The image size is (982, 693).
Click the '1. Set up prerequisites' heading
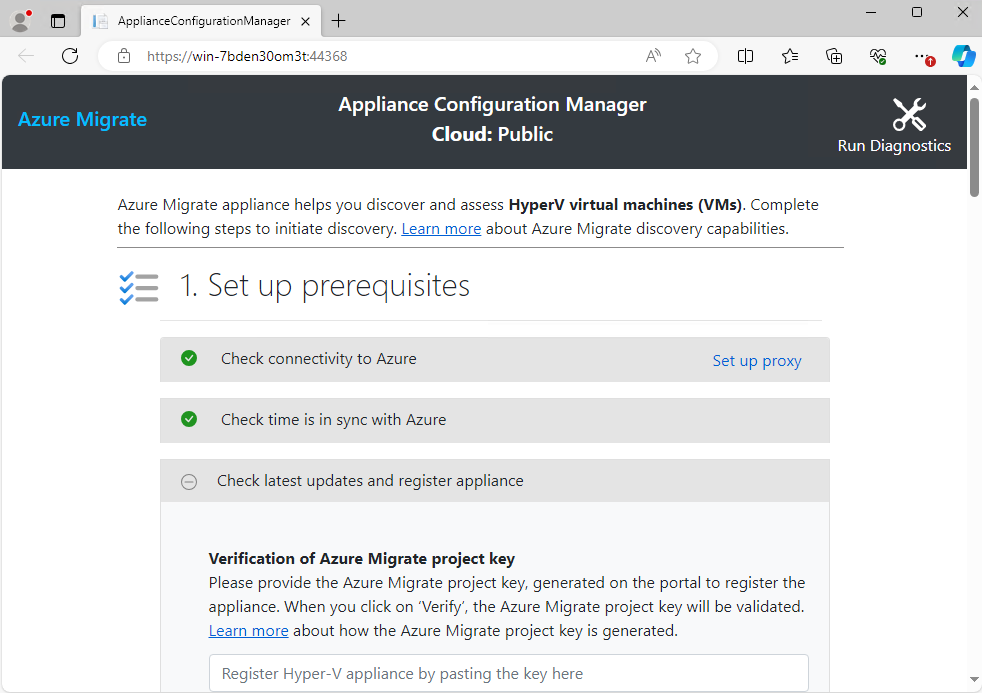point(324,285)
